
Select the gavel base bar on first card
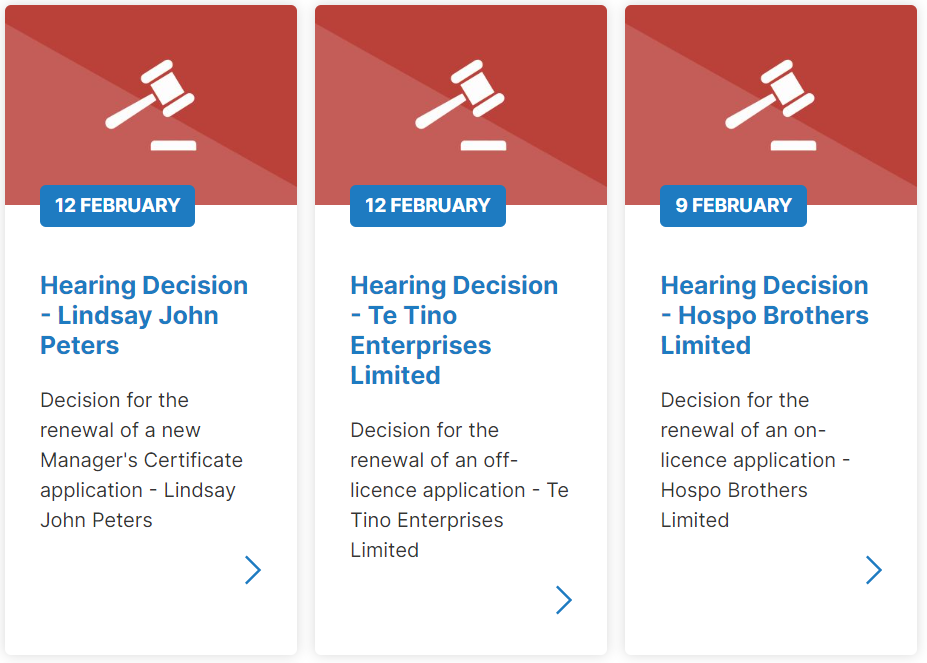[x=173, y=146]
